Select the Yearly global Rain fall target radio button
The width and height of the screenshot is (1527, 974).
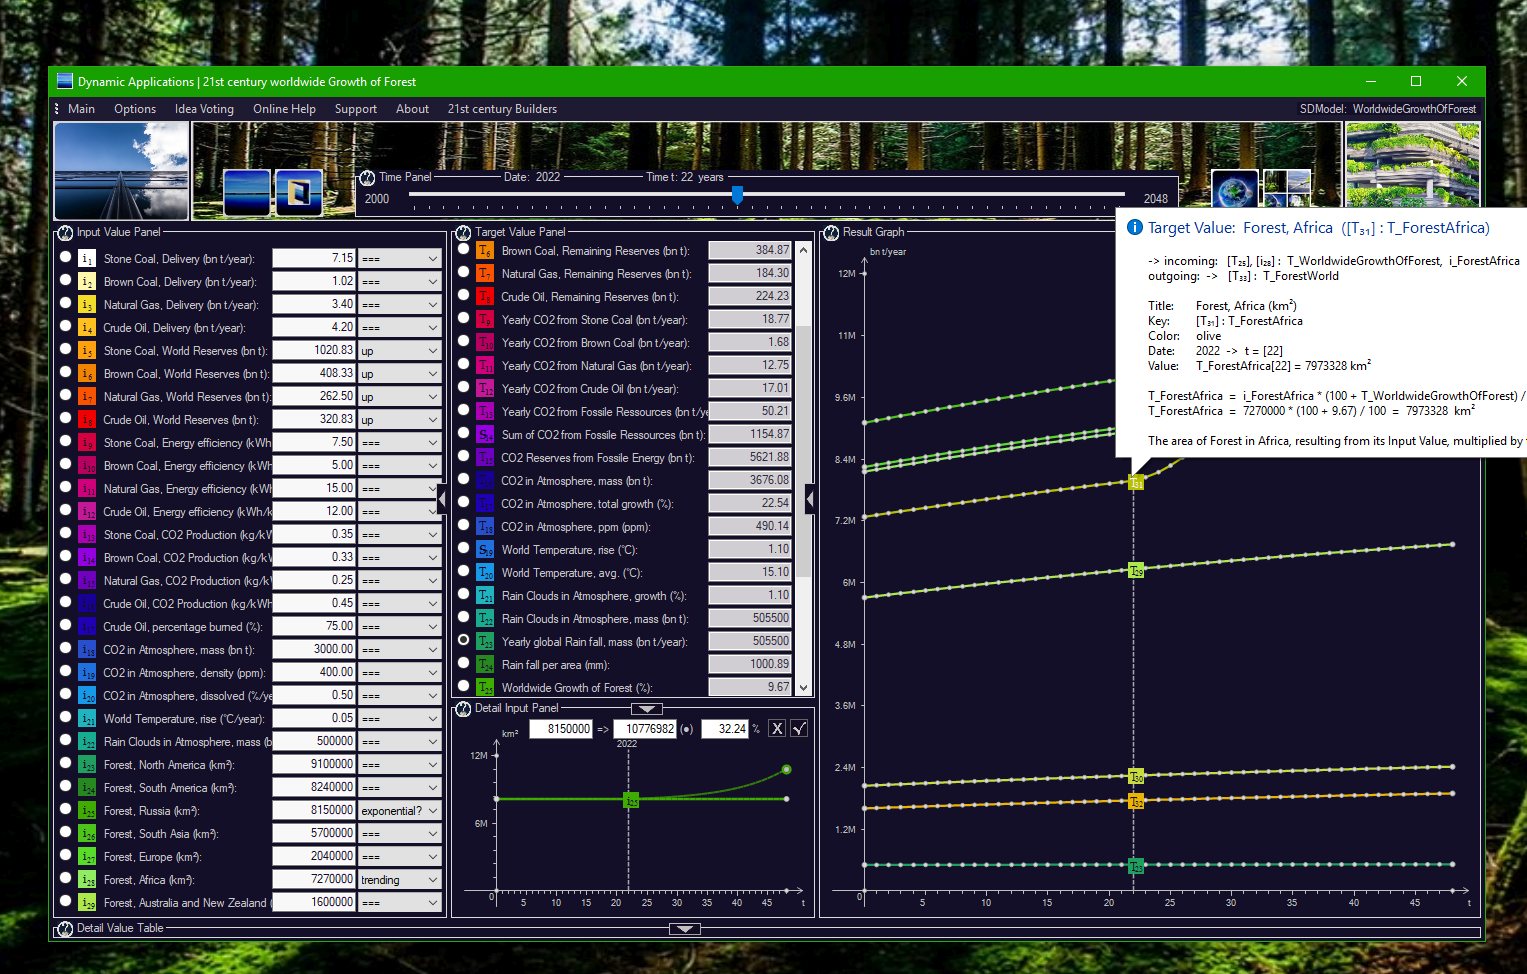pyautogui.click(x=464, y=640)
